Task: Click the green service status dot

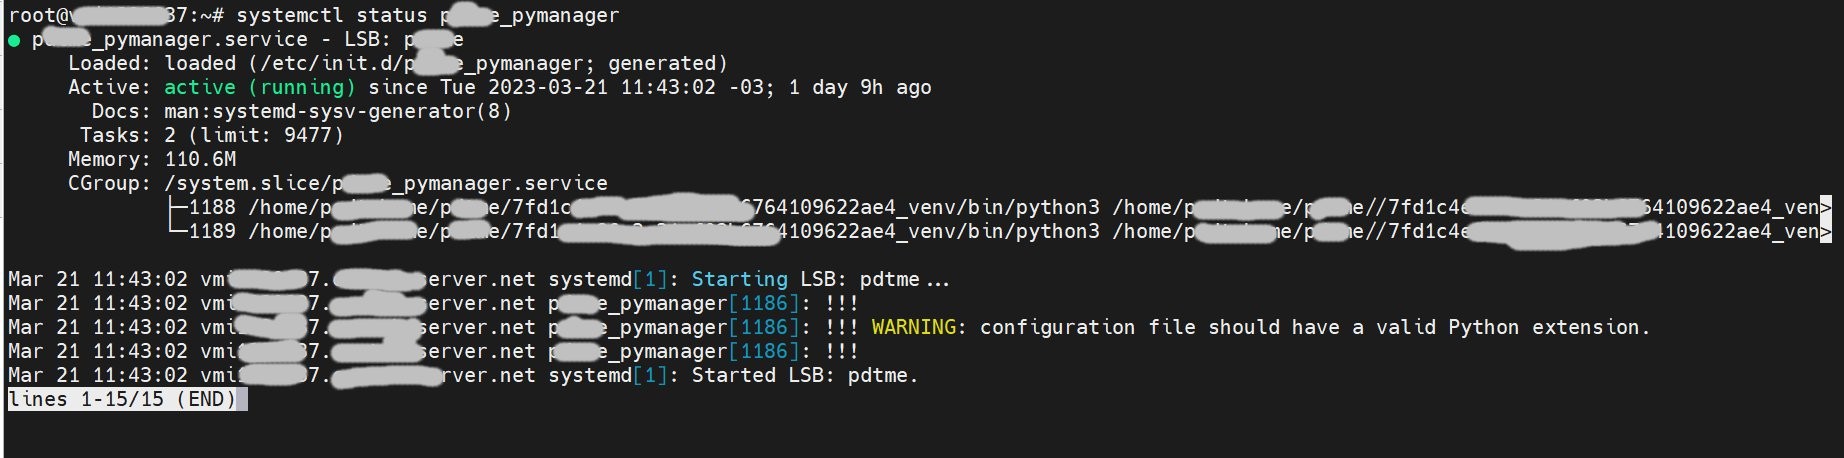Action: (14, 41)
